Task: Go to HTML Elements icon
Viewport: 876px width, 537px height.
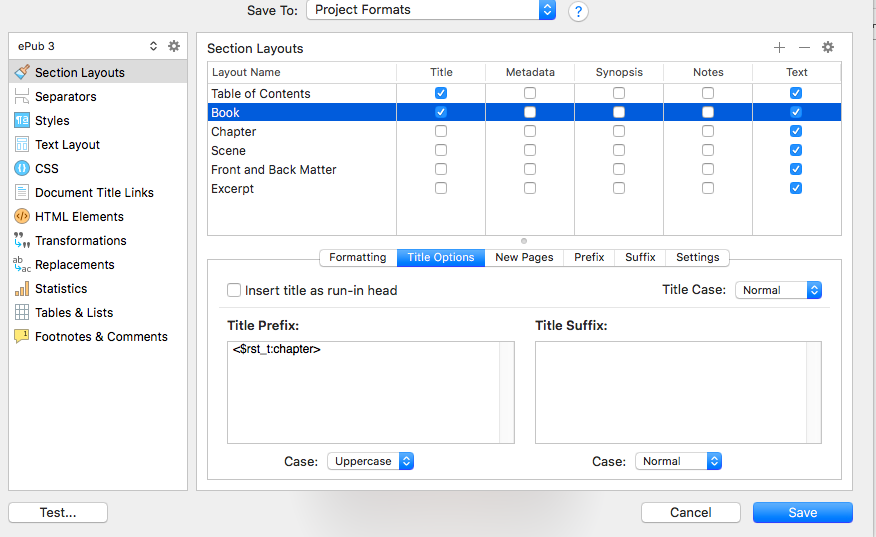Action: coord(22,216)
